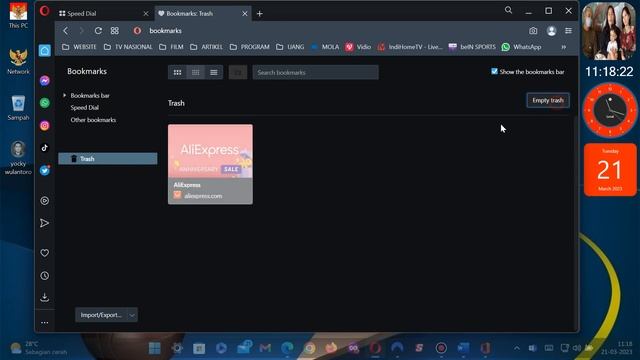Open Gmail icon on taskbar
Image resolution: width=640 pixels, height=360 pixels.
click(x=265, y=348)
